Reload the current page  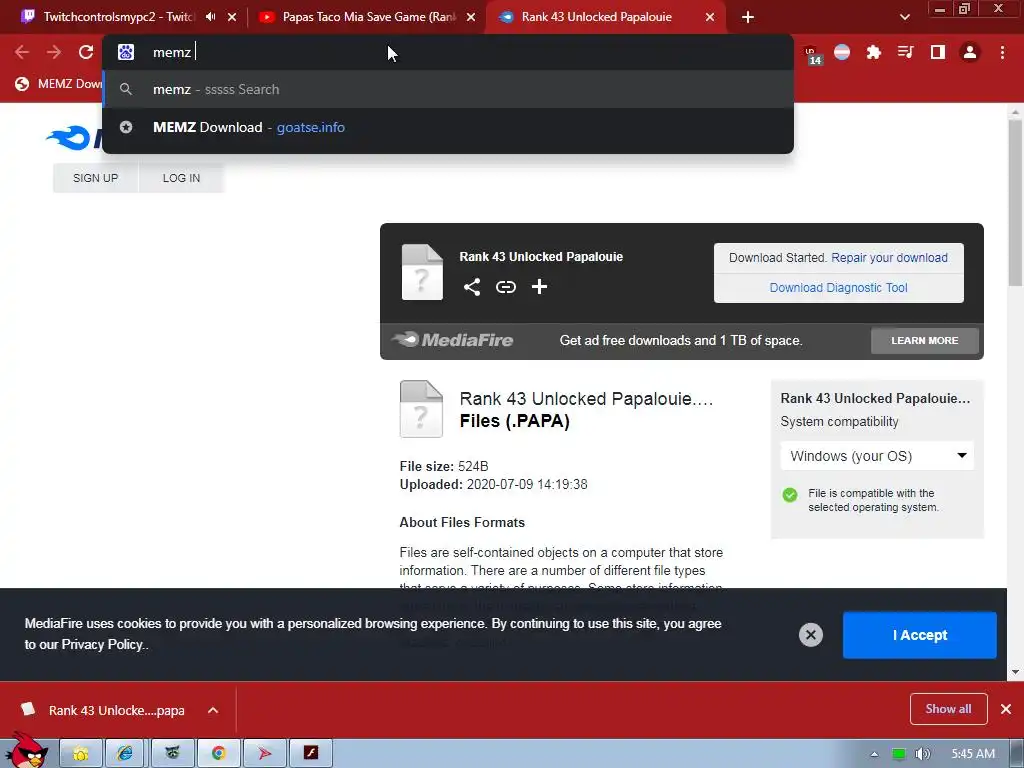coord(86,52)
